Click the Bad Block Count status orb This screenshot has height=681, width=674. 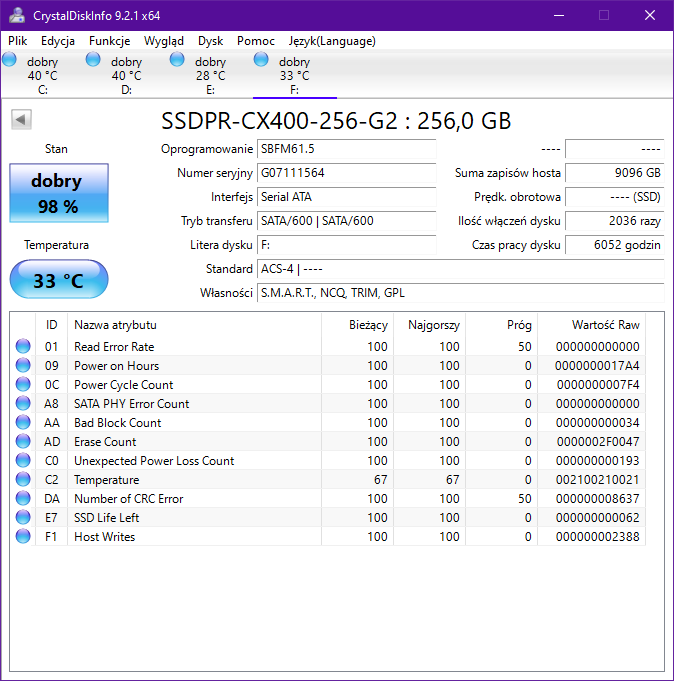[23, 423]
